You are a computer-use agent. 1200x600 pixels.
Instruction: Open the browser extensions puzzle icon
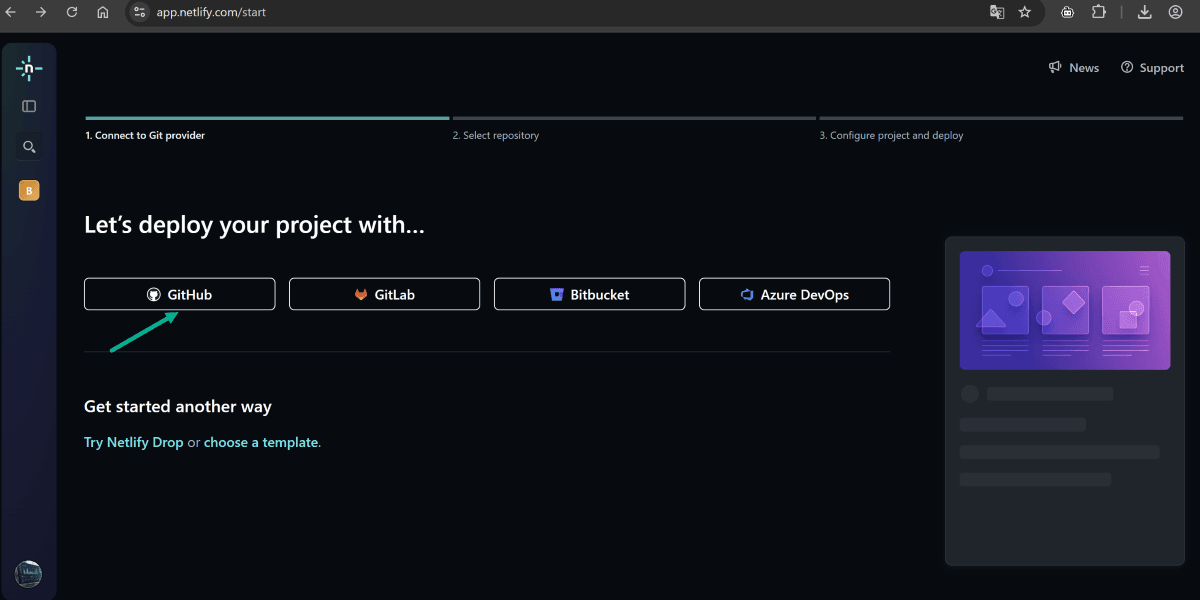1099,13
